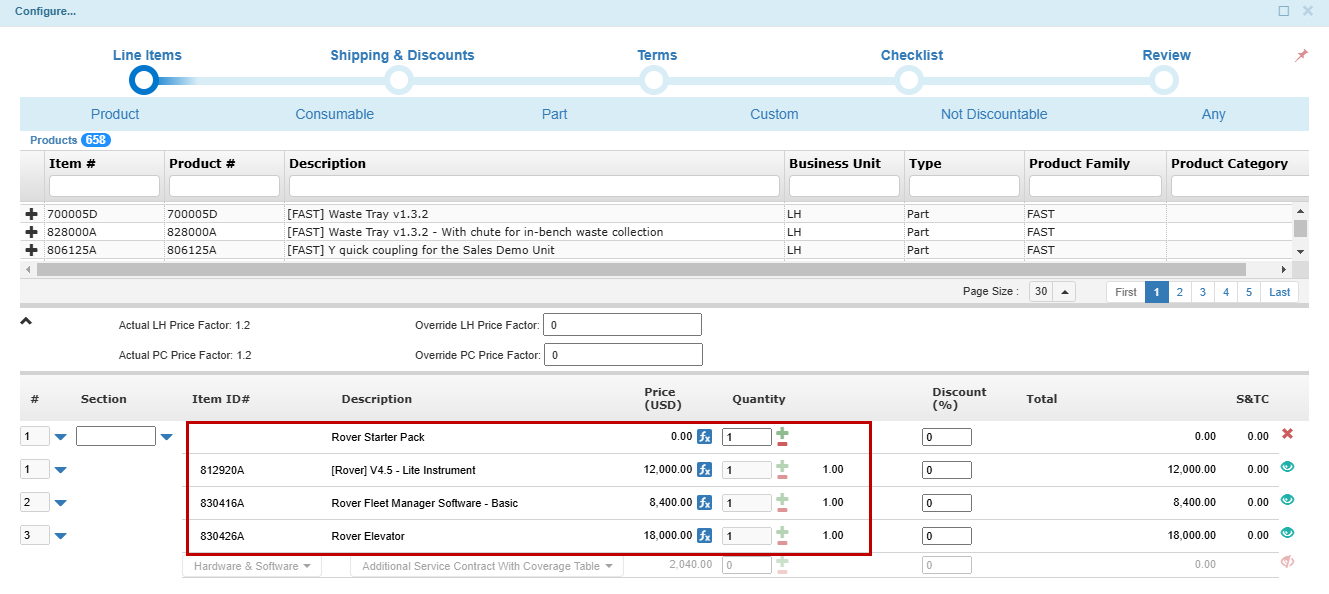Collapse the price factor section chevron

coord(26,322)
